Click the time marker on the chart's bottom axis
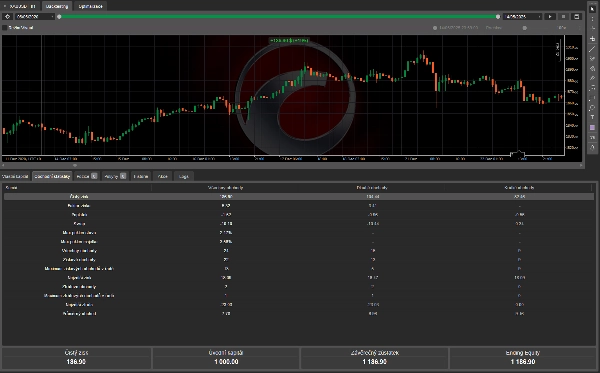600x373 pixels. pos(517,154)
